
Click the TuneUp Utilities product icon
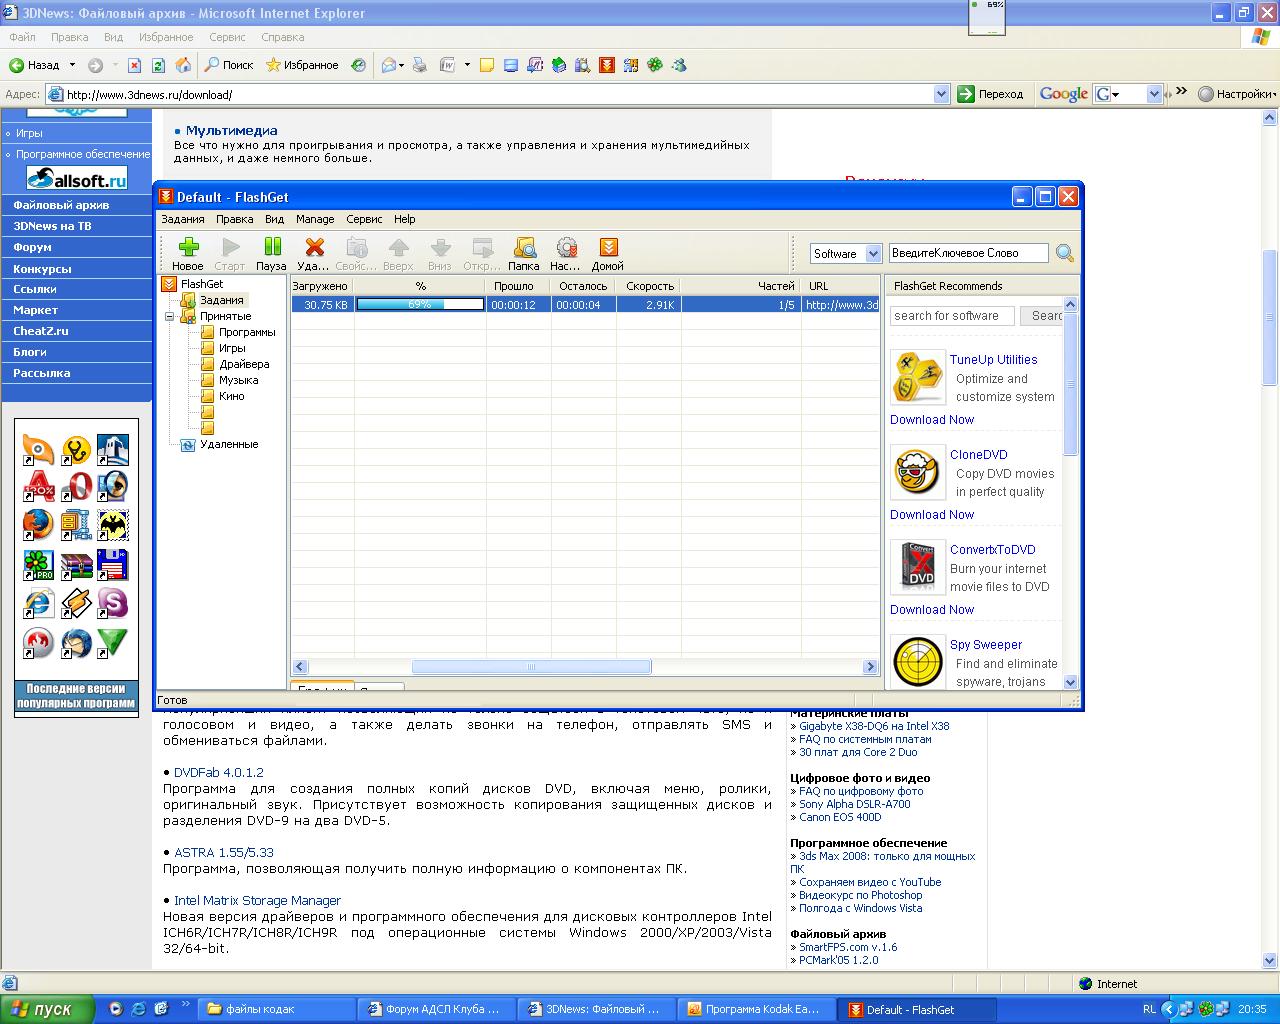[x=917, y=377]
